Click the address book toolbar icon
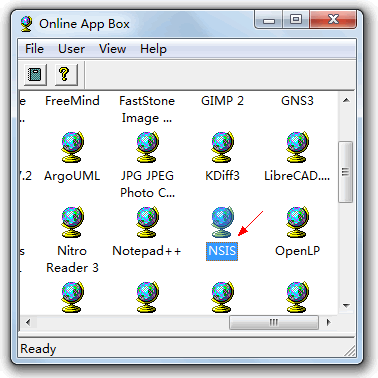Screen dimensions: 378x378 click(35, 74)
